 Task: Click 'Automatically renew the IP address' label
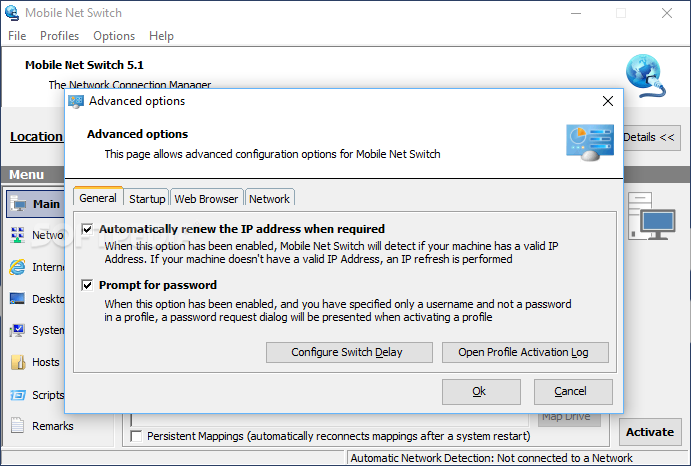tap(242, 229)
